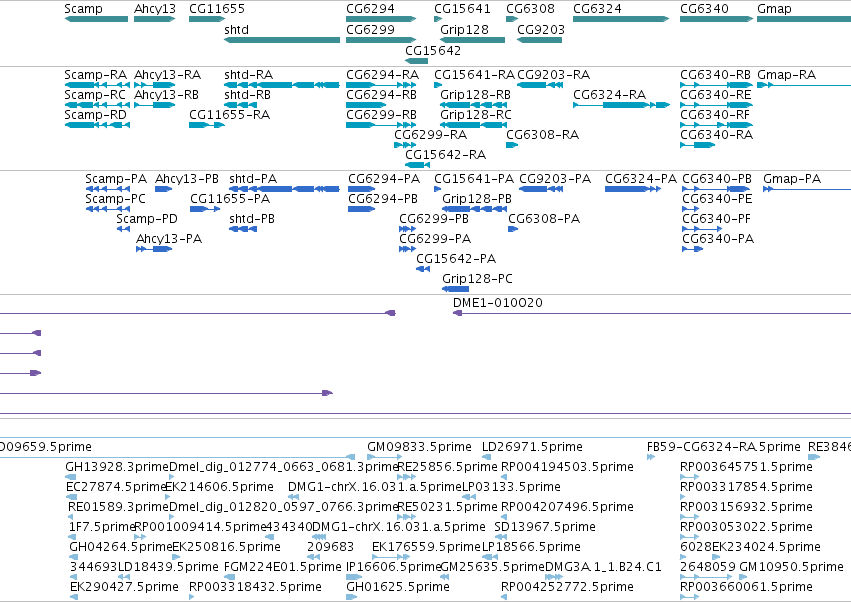Image resolution: width=851 pixels, height=602 pixels.
Task: Select EST label GM10950.5prime
Action: click(x=791, y=567)
